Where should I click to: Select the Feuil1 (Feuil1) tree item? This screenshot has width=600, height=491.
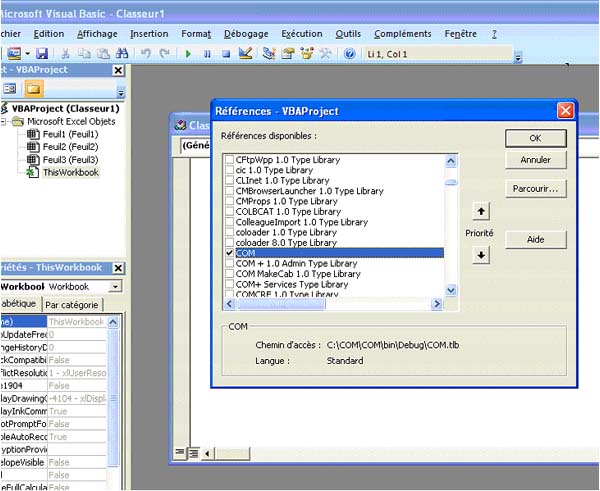coord(70,134)
